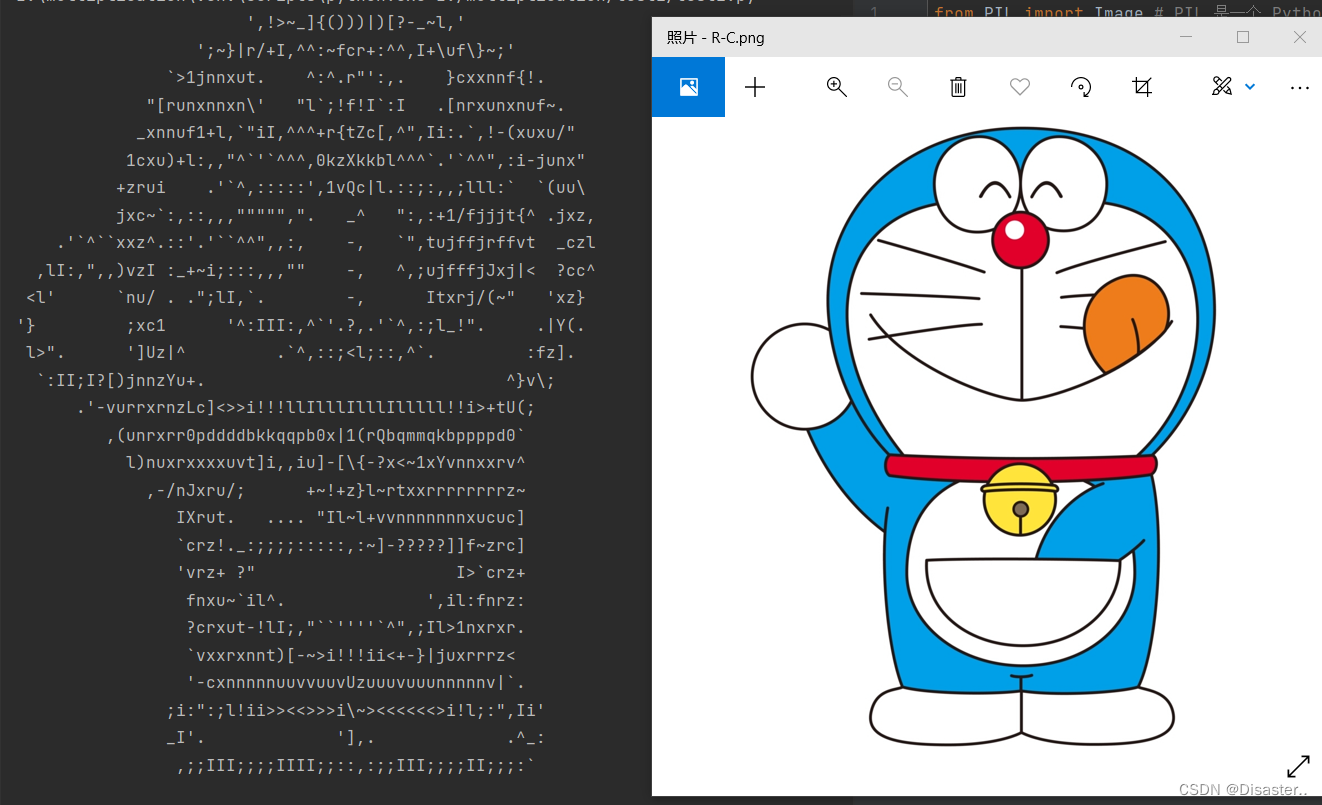Enter fullscreen with diagonal arrows icon
The width and height of the screenshot is (1322, 805).
1298,767
